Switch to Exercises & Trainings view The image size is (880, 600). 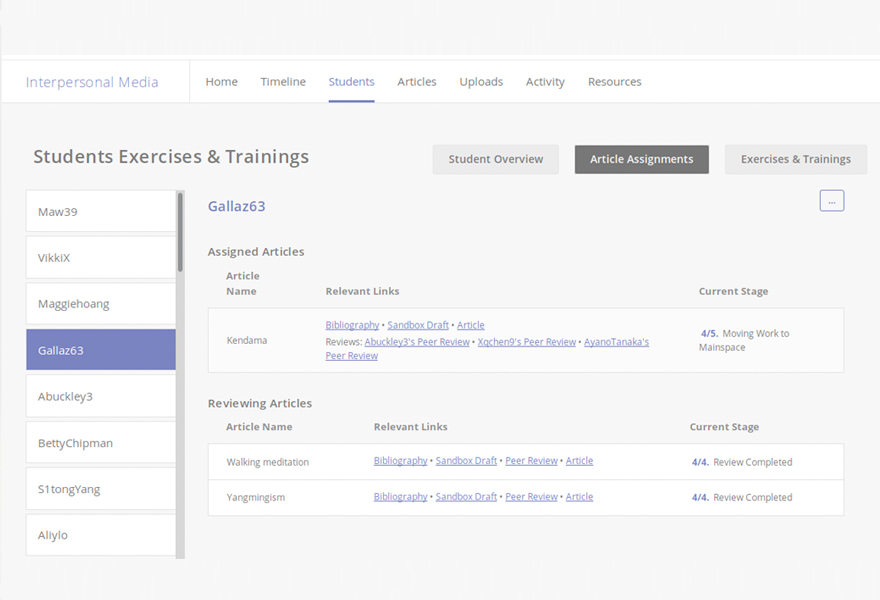[796, 159]
